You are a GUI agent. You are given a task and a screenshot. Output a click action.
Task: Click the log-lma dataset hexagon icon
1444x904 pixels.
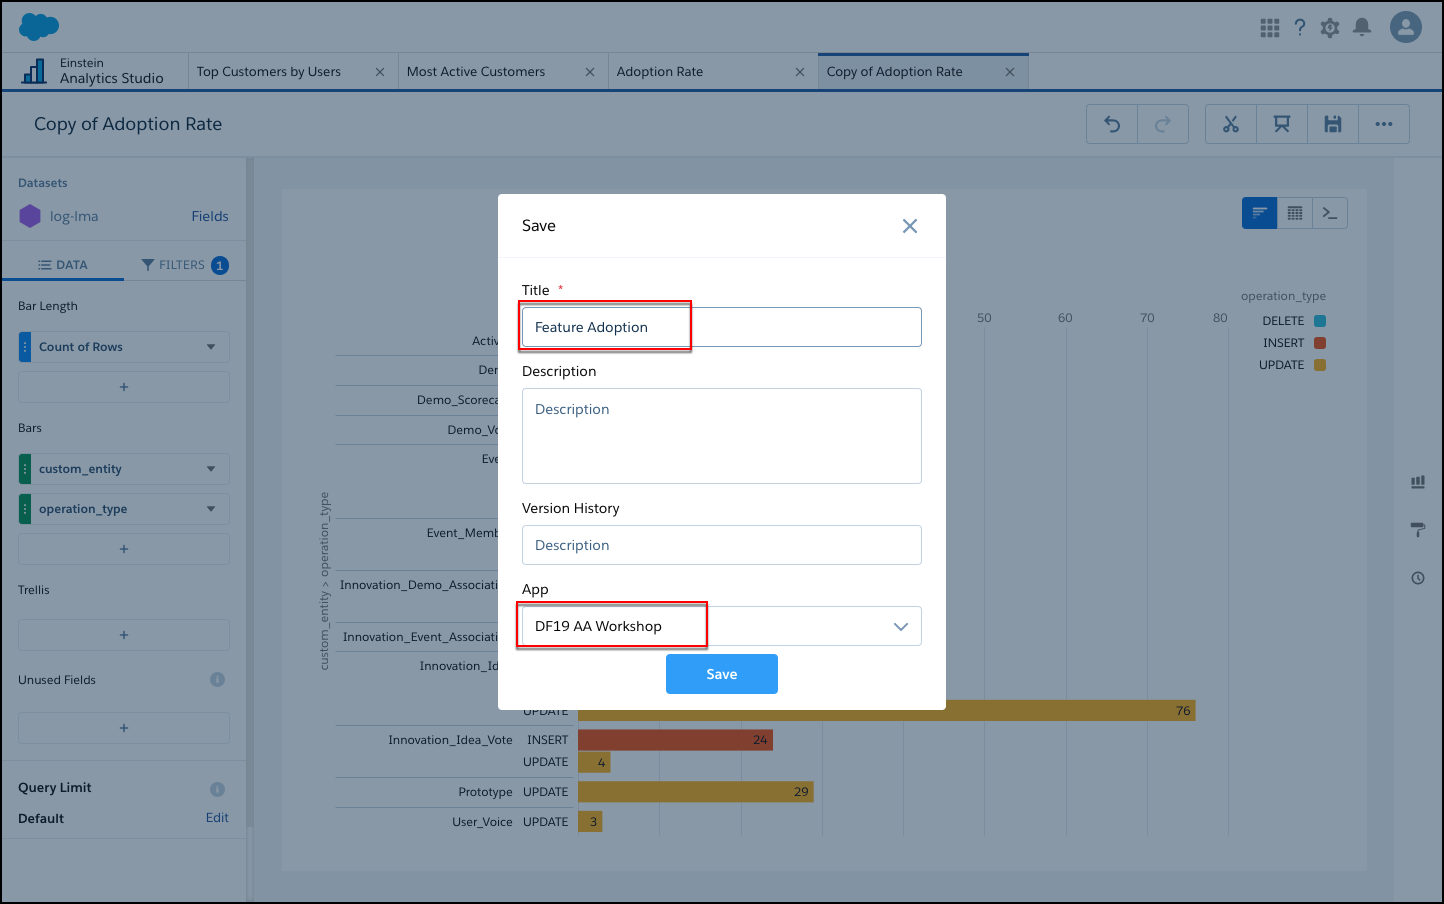pyautogui.click(x=30, y=216)
